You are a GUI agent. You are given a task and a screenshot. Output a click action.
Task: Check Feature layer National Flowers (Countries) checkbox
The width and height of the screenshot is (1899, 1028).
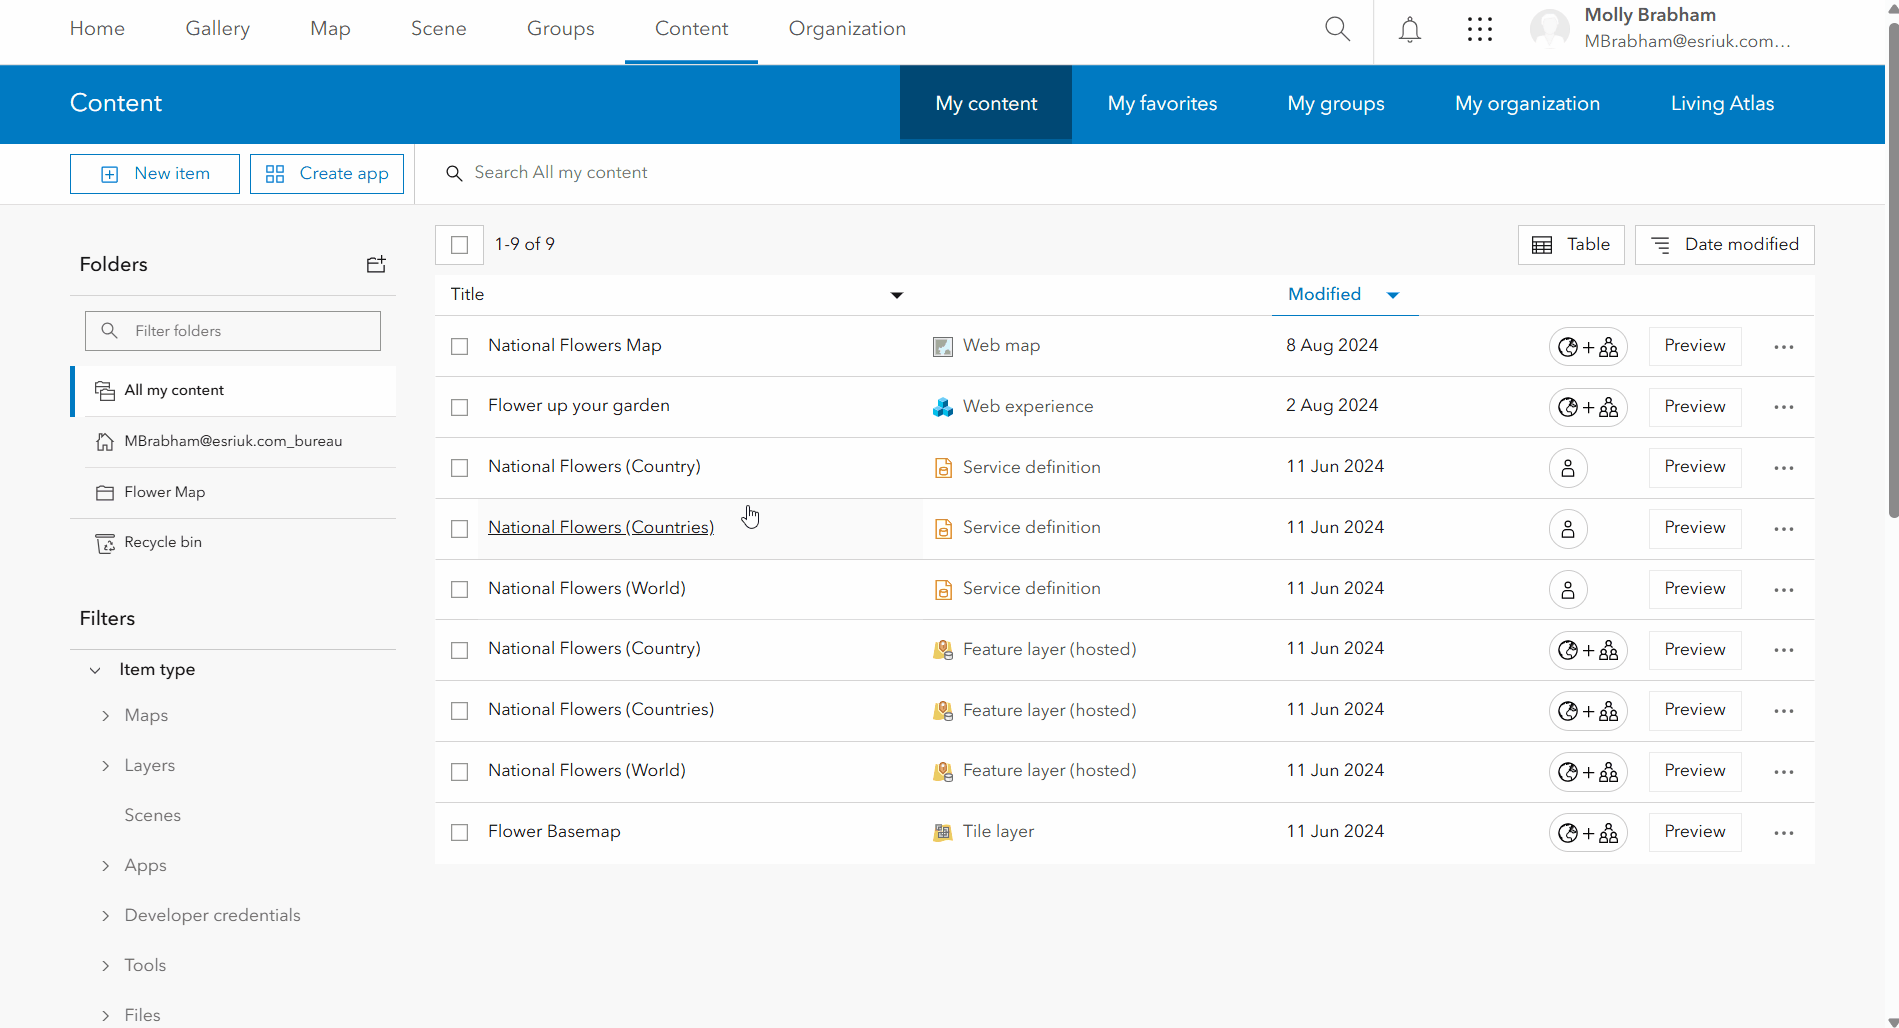click(459, 711)
